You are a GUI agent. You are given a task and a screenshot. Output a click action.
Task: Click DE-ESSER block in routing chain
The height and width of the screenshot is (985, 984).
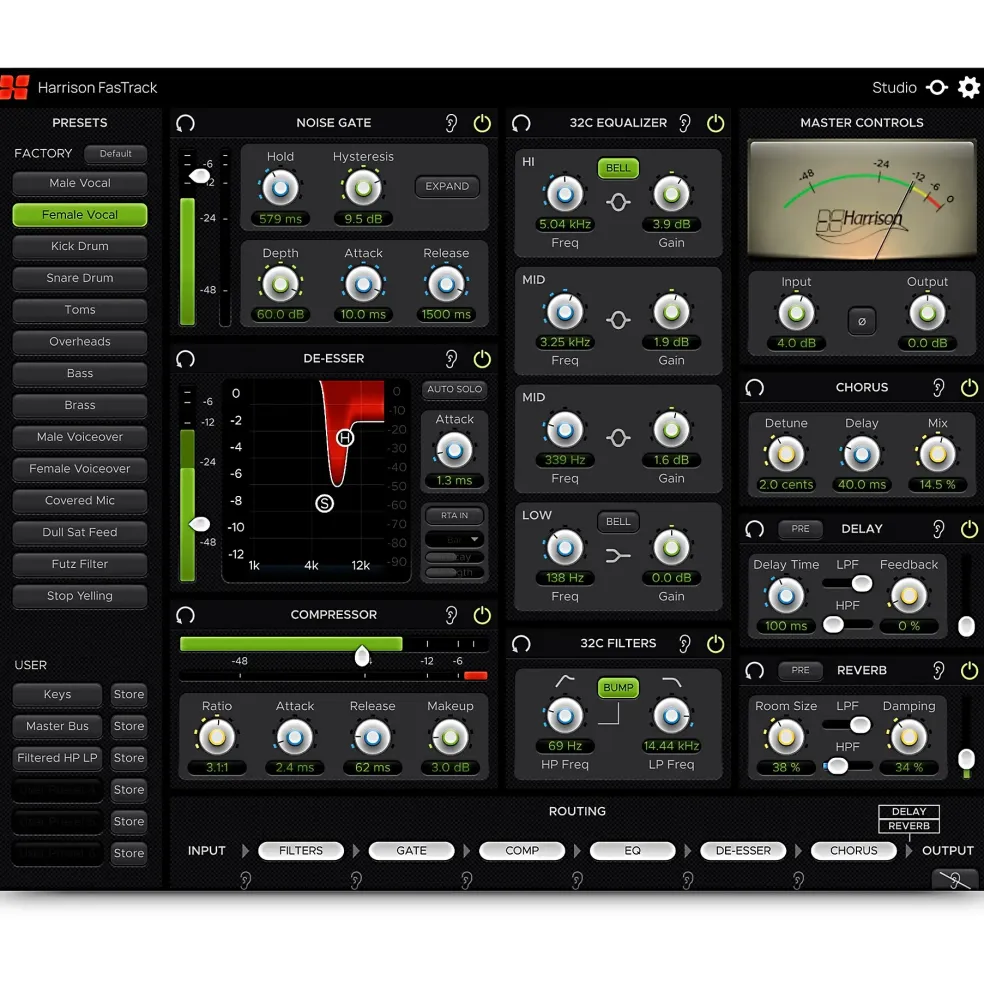tap(743, 851)
